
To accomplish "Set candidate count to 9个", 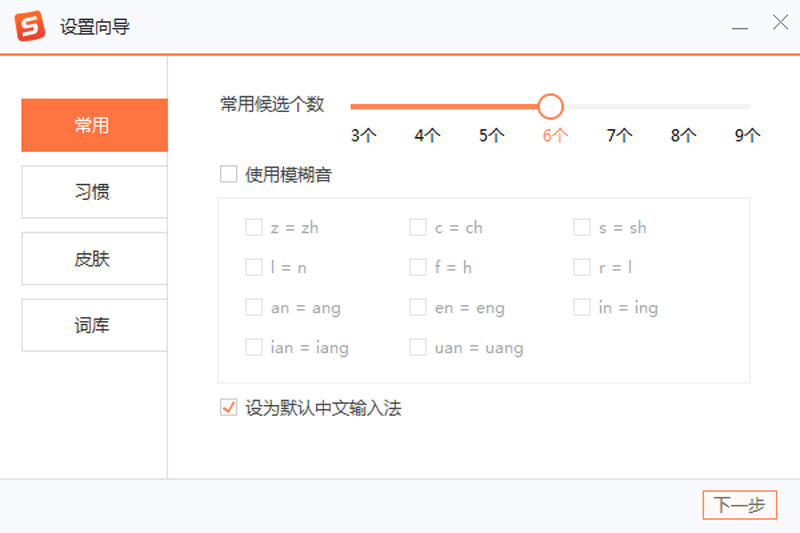I will pyautogui.click(x=747, y=135).
